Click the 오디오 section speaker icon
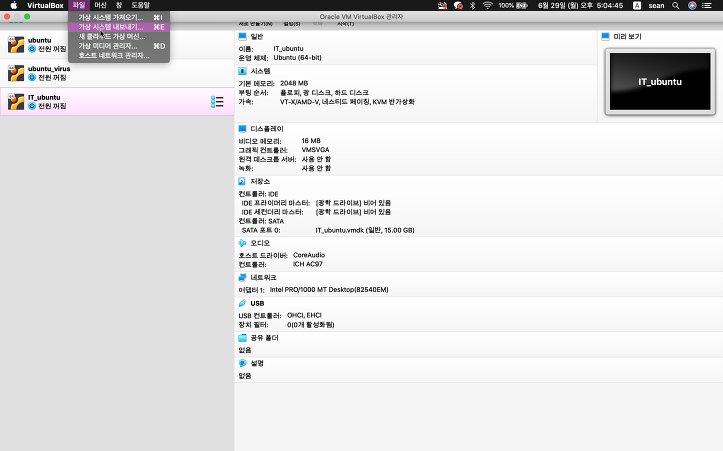This screenshot has width=723, height=451. [242, 243]
